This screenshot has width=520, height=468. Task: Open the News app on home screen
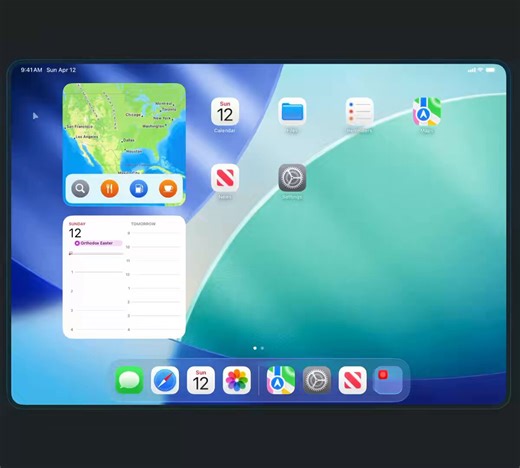point(225,178)
